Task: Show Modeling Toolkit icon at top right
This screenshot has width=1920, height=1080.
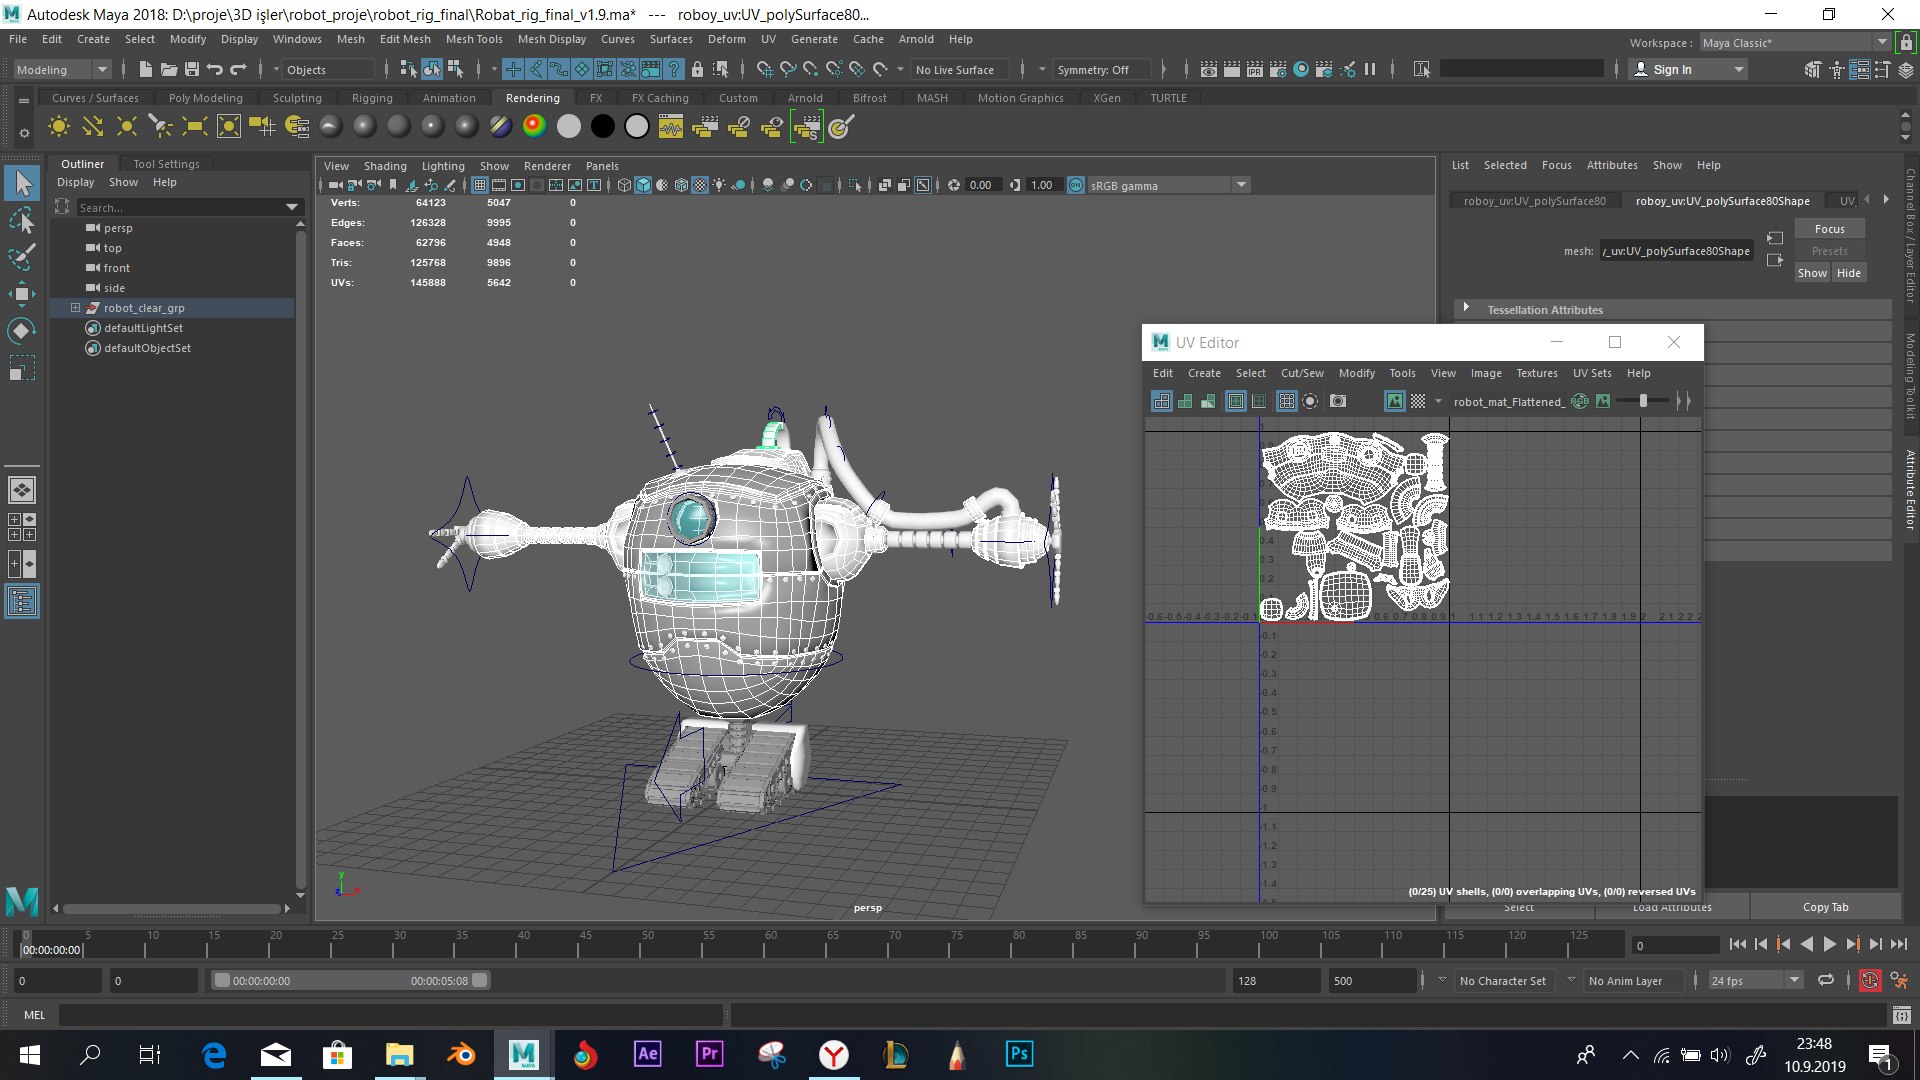Action: tap(1813, 70)
